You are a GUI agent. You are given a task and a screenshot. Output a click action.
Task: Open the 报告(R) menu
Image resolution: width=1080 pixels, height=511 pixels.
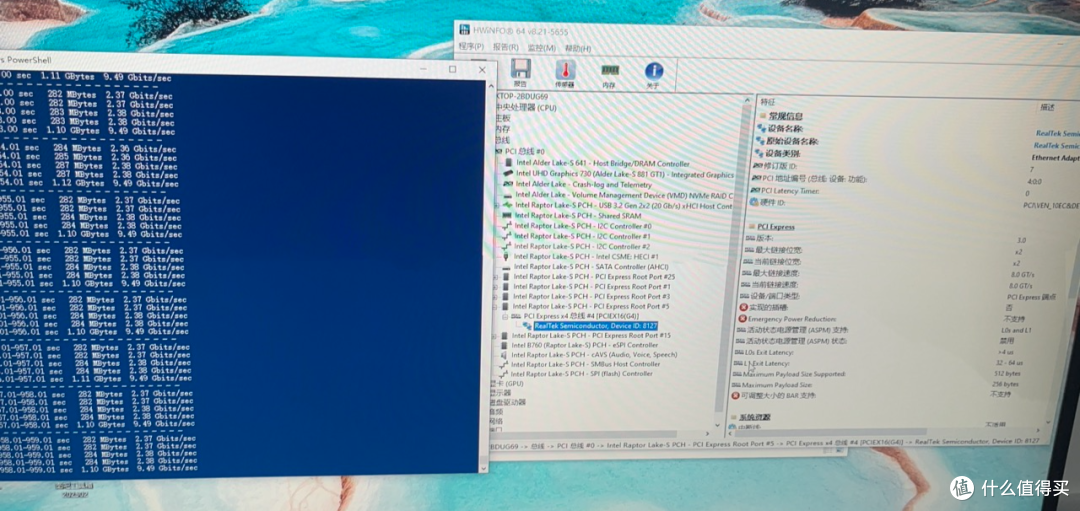(506, 47)
